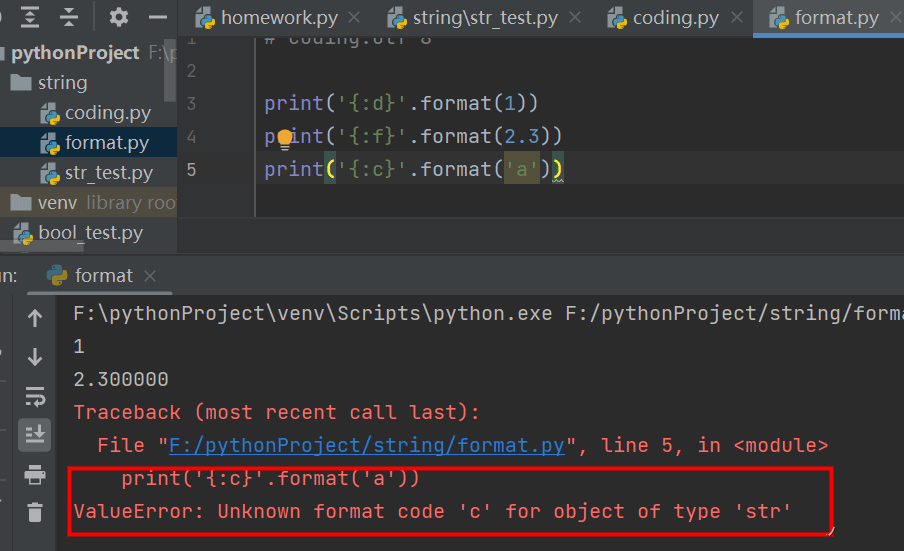
Task: Print the run console output
Action: pos(35,473)
